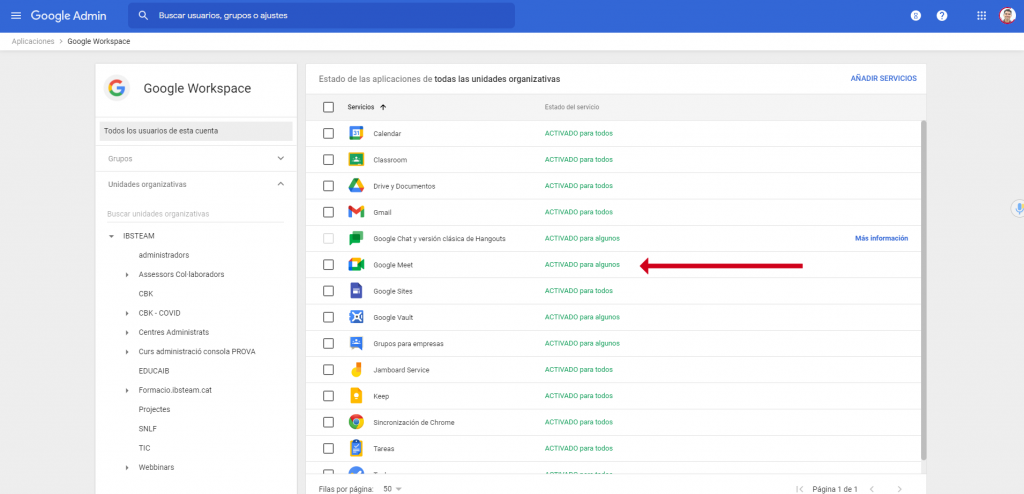The image size is (1024, 494).
Task: Select the Drive y Documentos checkbox
Action: [328, 186]
